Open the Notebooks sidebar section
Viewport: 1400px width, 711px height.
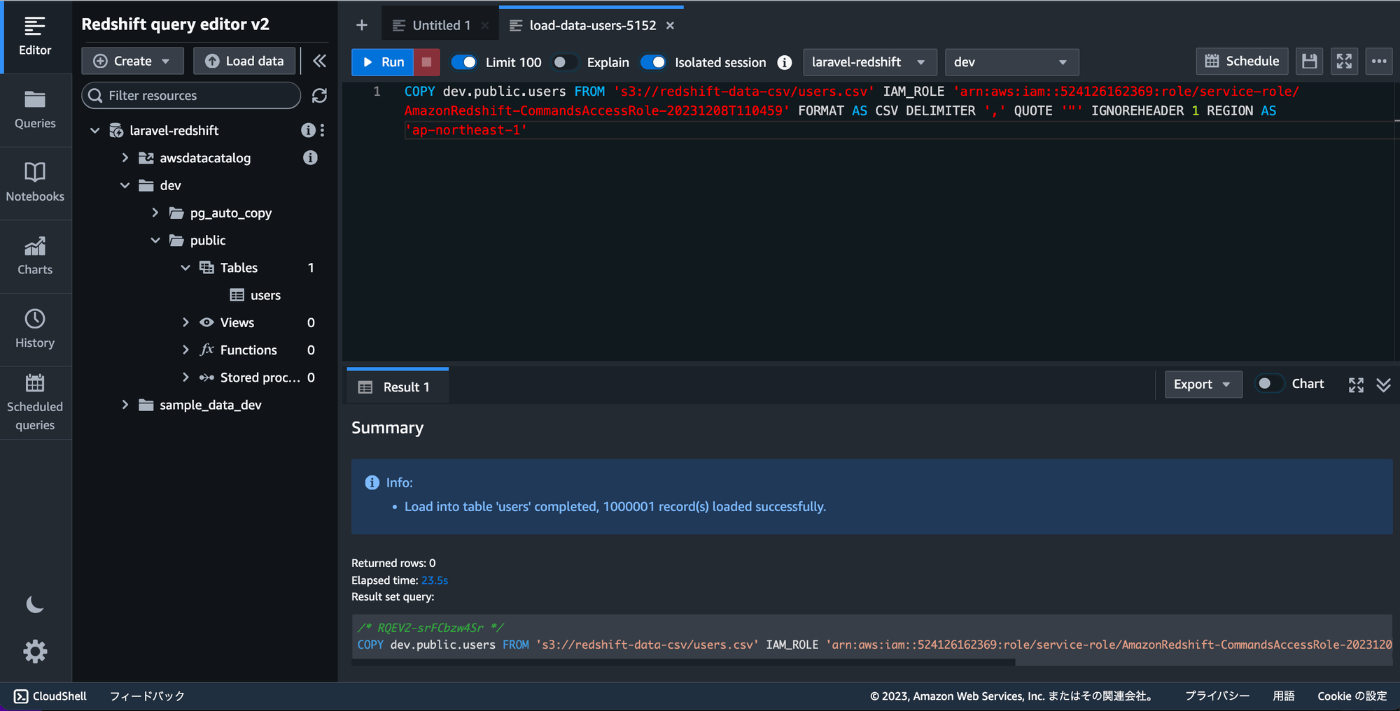(x=35, y=183)
